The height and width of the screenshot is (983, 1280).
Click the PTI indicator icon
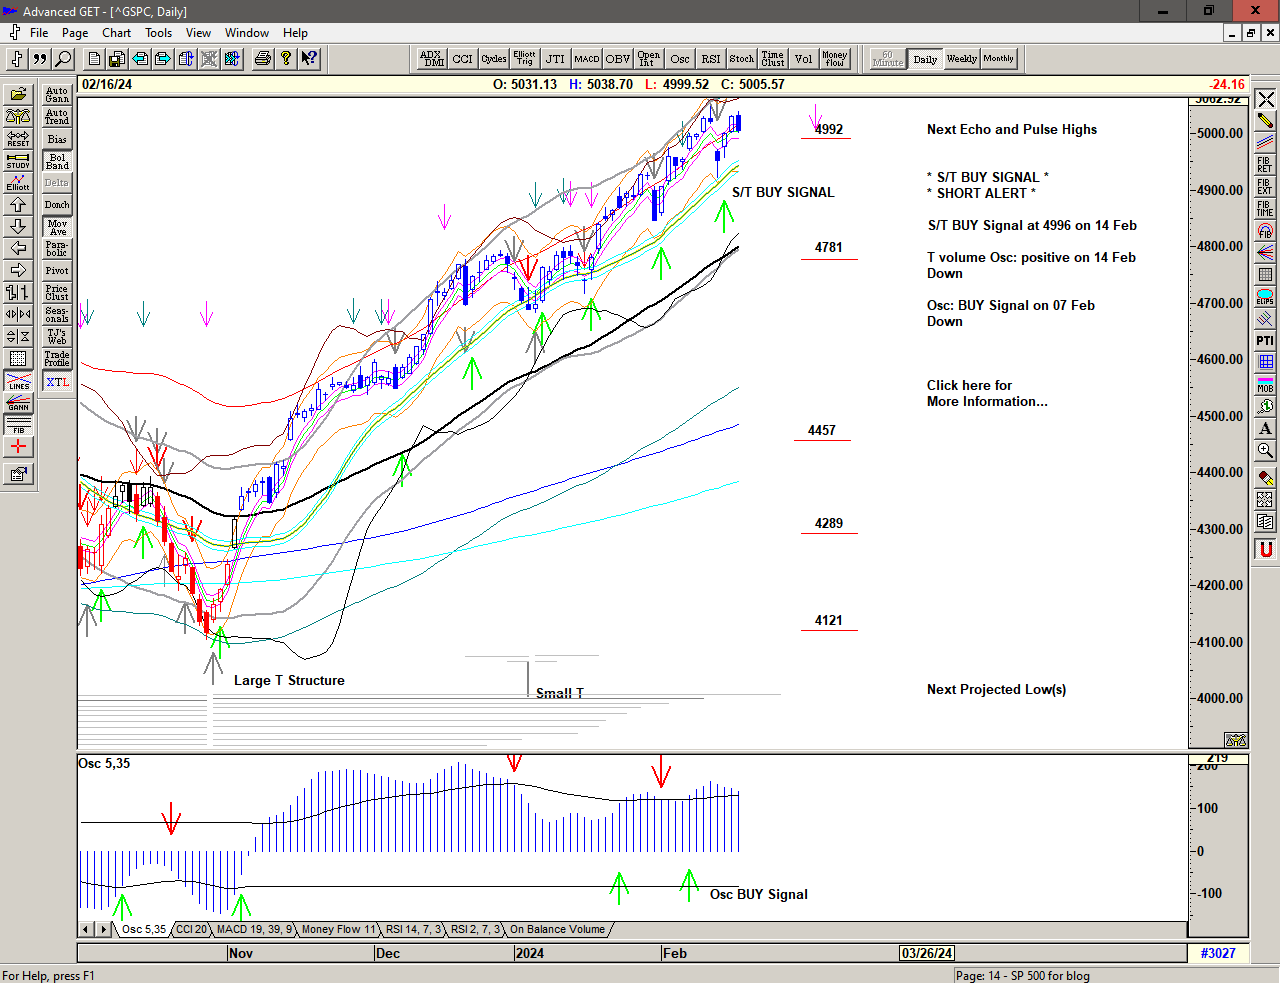coord(1265,341)
